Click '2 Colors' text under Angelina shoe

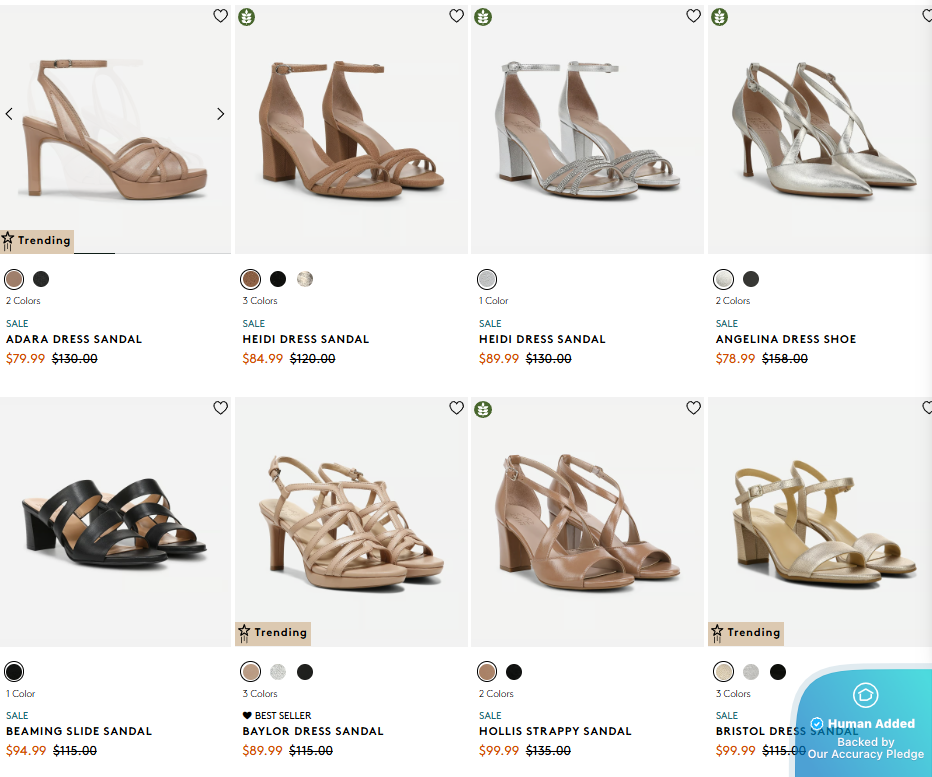[x=733, y=301]
